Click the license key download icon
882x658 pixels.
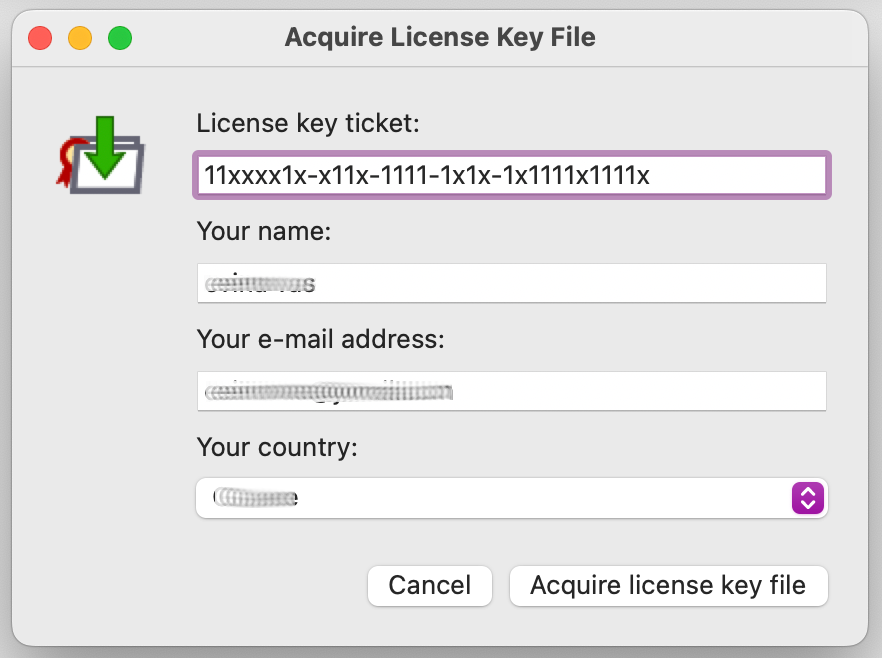click(100, 156)
